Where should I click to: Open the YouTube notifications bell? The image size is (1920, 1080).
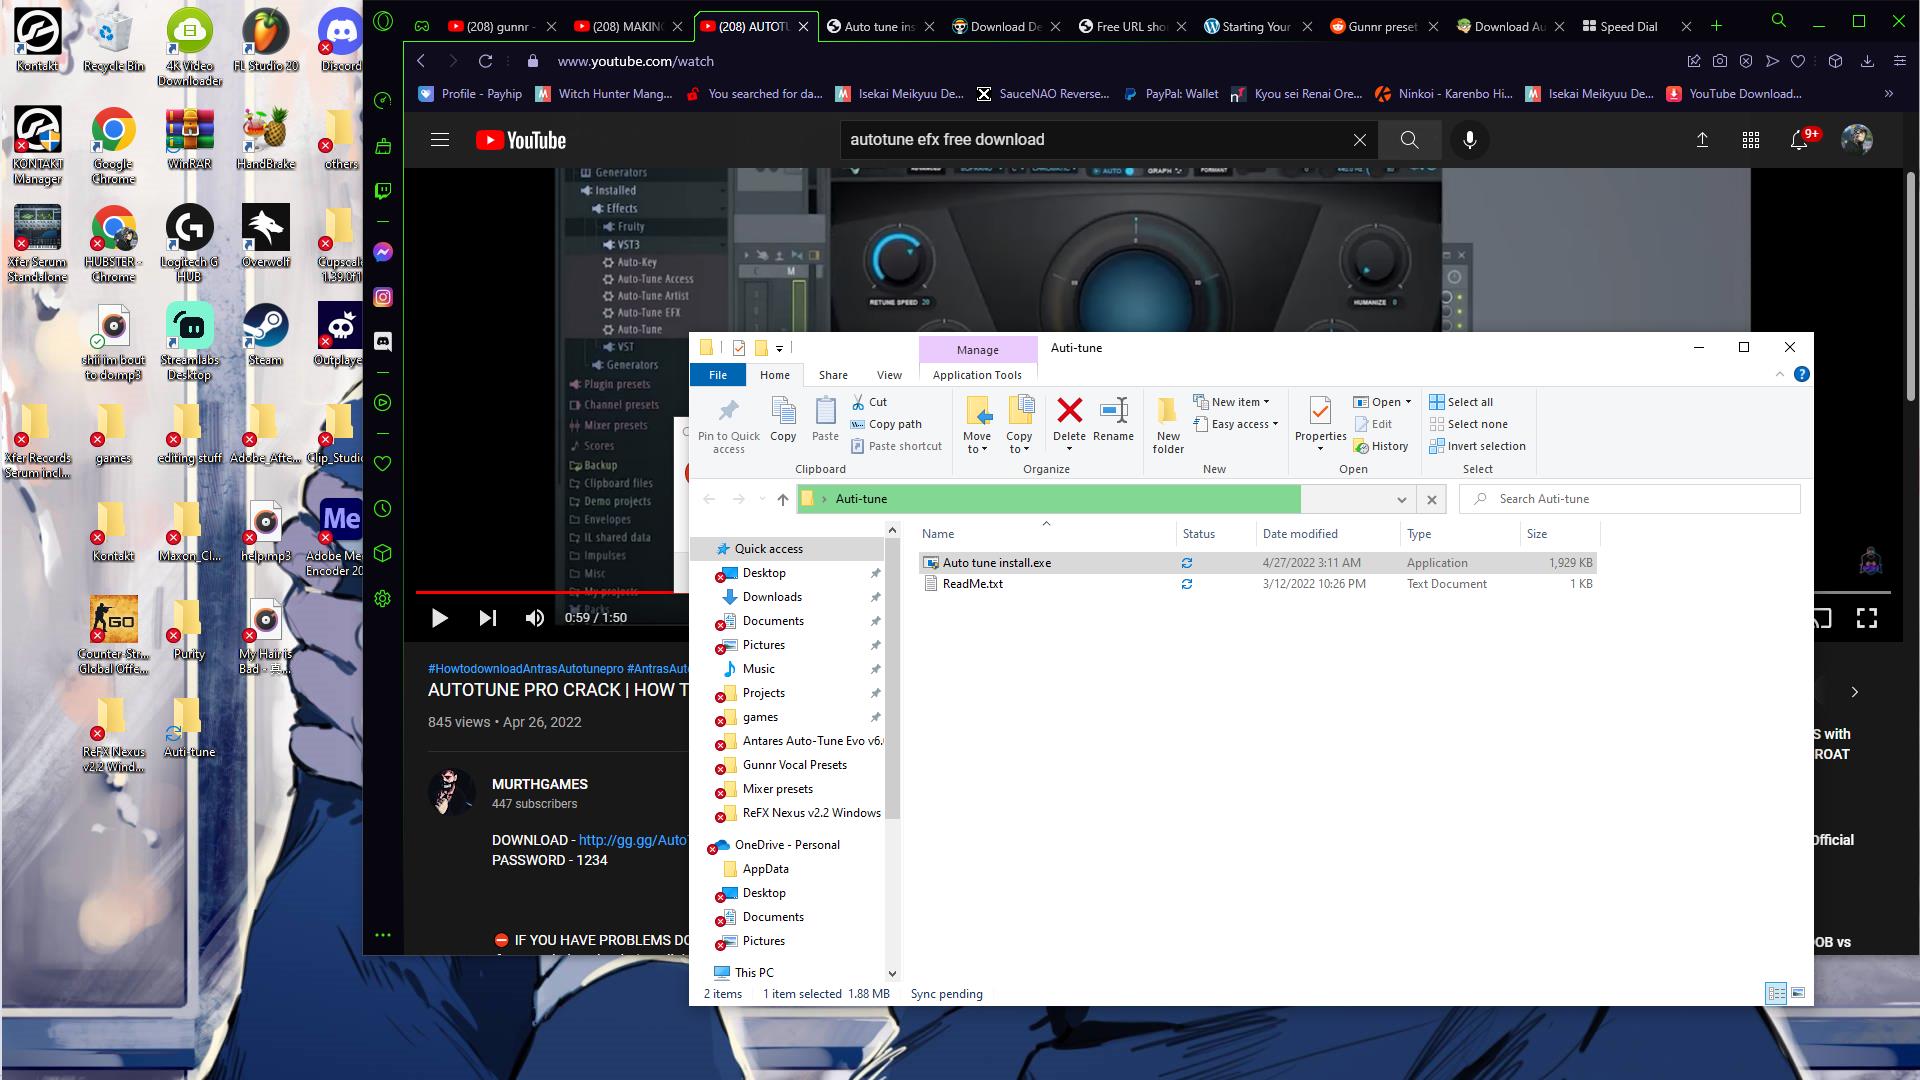coord(1799,140)
